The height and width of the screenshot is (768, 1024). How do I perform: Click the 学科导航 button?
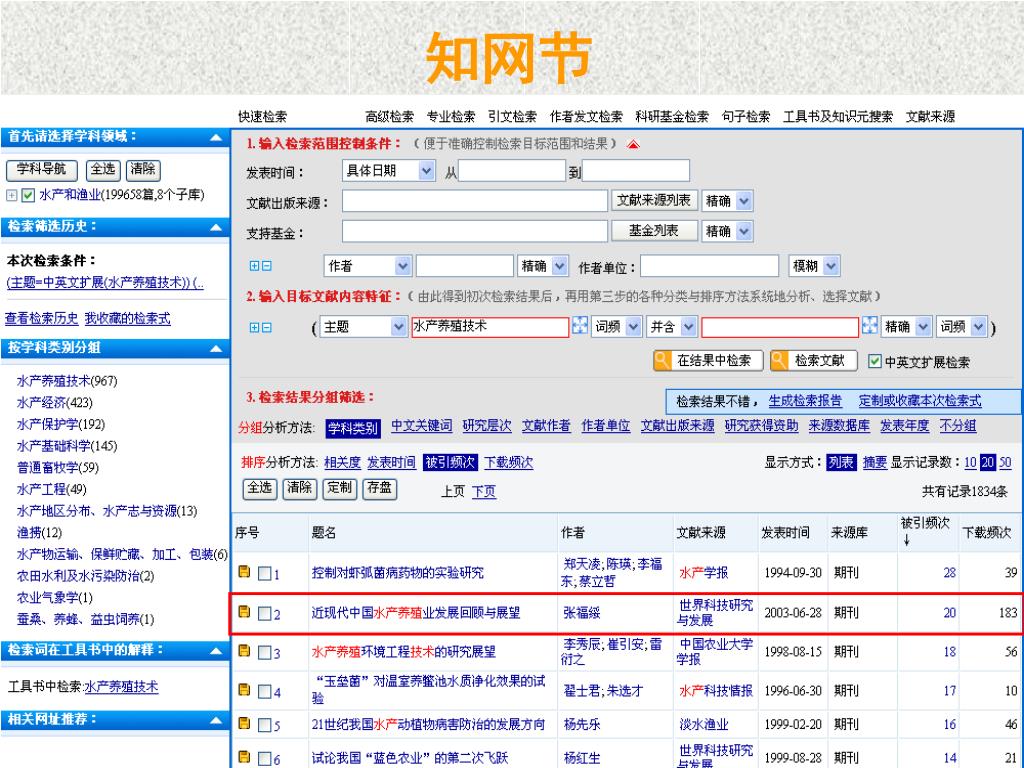coord(42,170)
